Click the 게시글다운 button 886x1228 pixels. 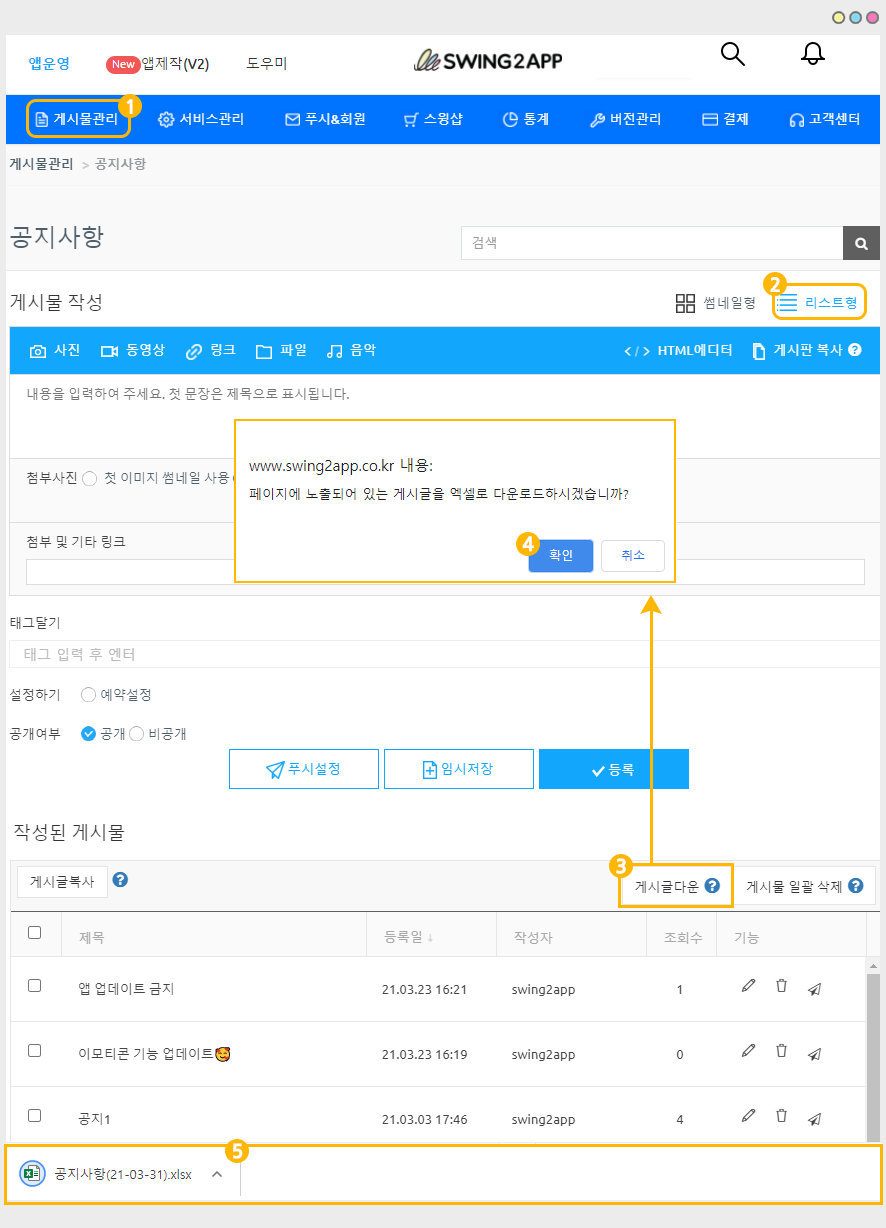676,886
